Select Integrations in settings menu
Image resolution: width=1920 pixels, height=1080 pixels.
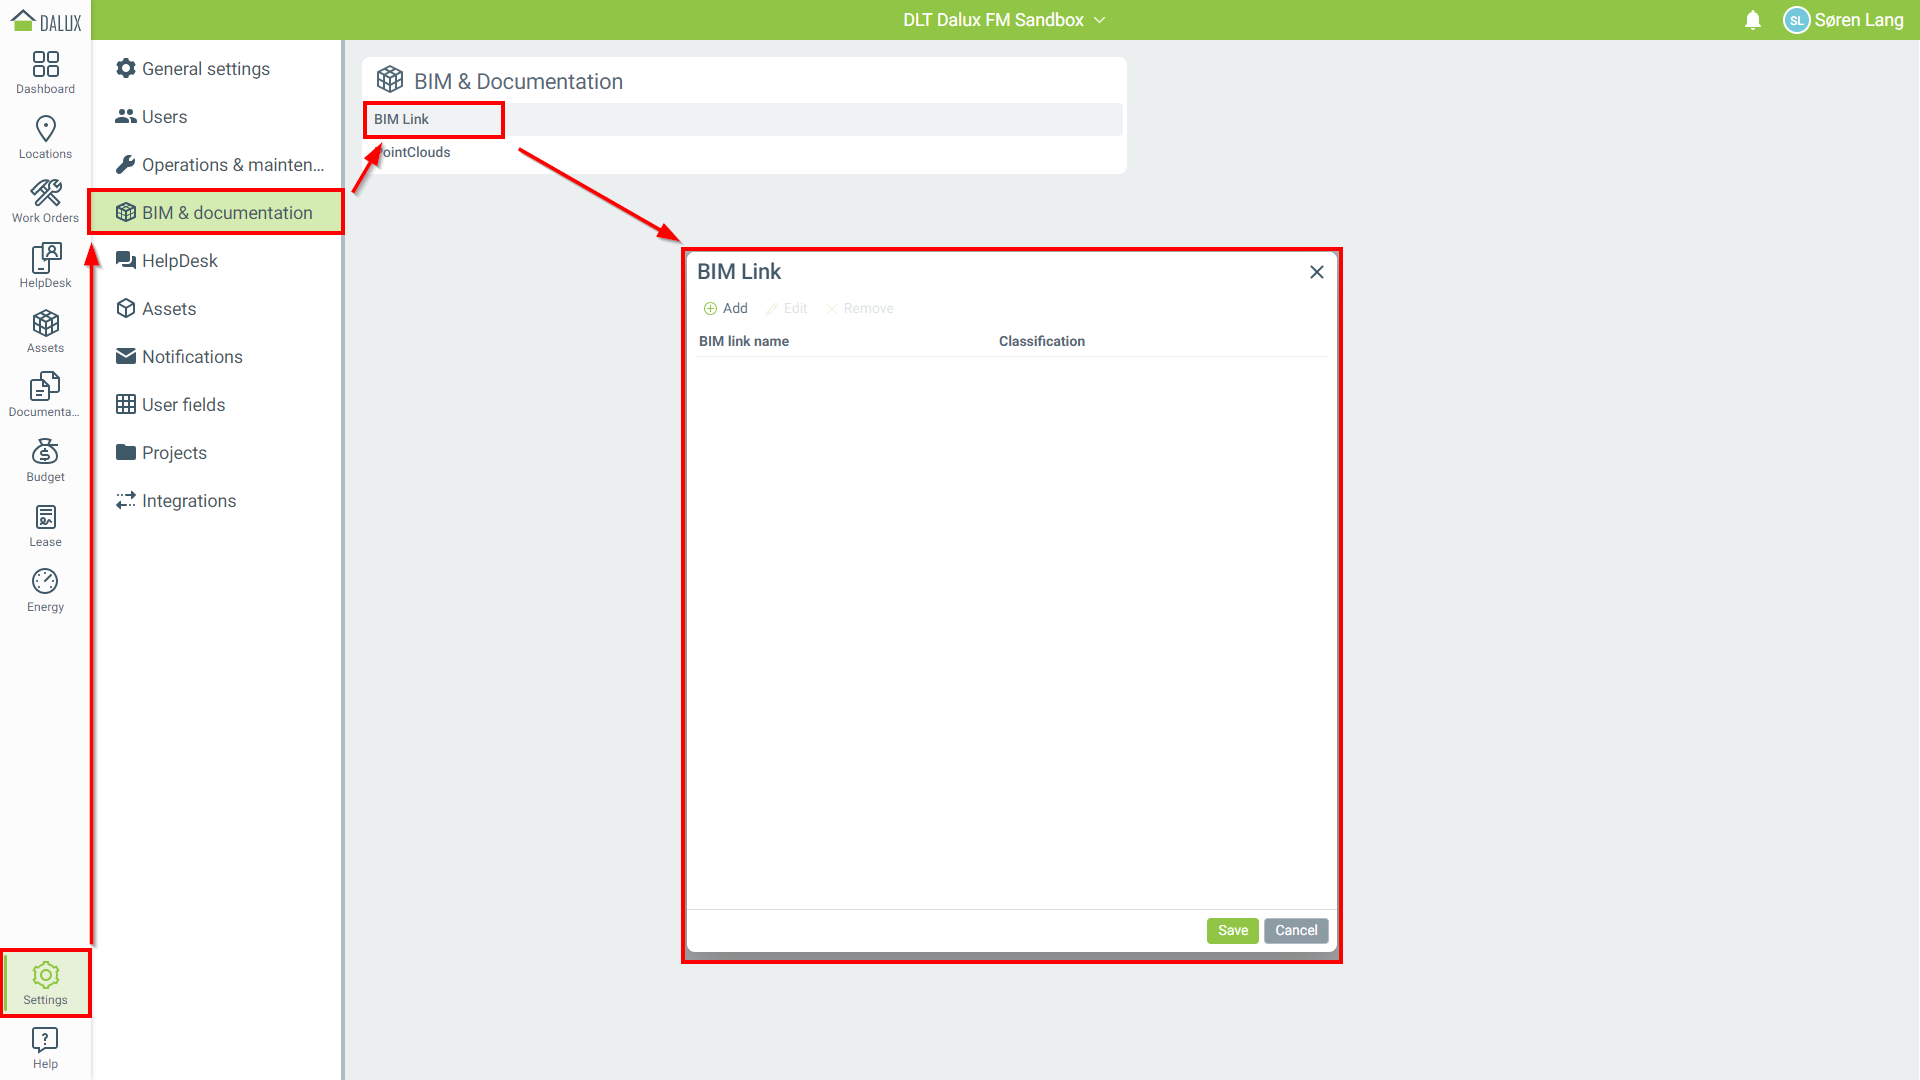point(188,501)
